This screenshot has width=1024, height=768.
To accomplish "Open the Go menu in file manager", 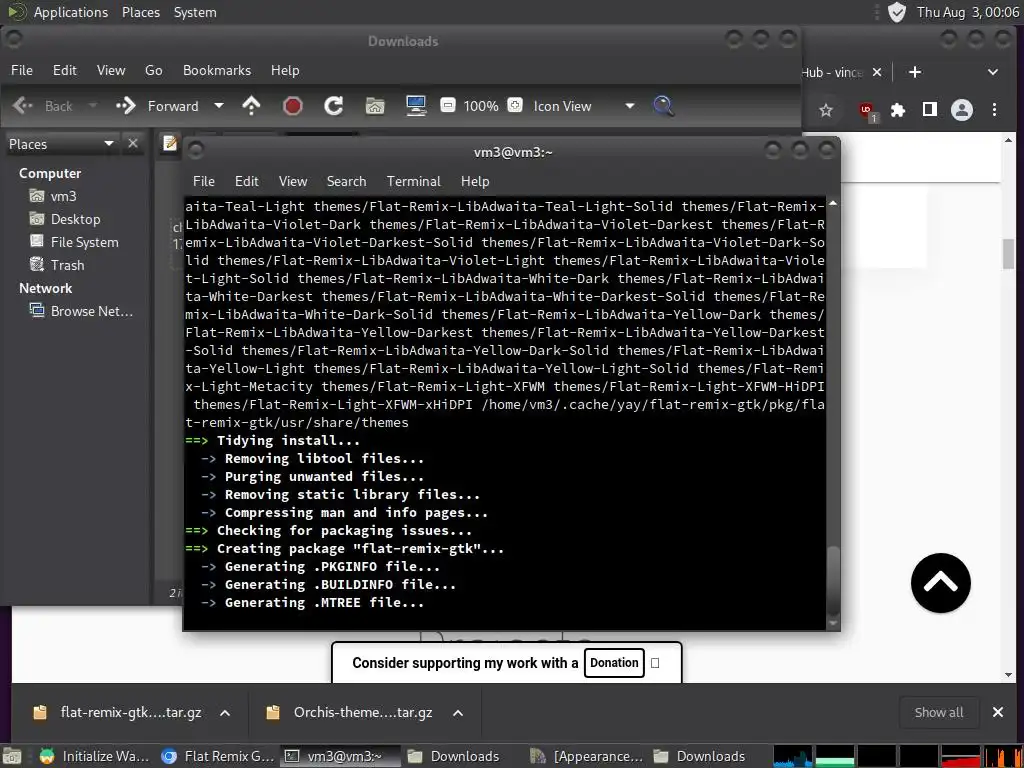I will pos(153,70).
